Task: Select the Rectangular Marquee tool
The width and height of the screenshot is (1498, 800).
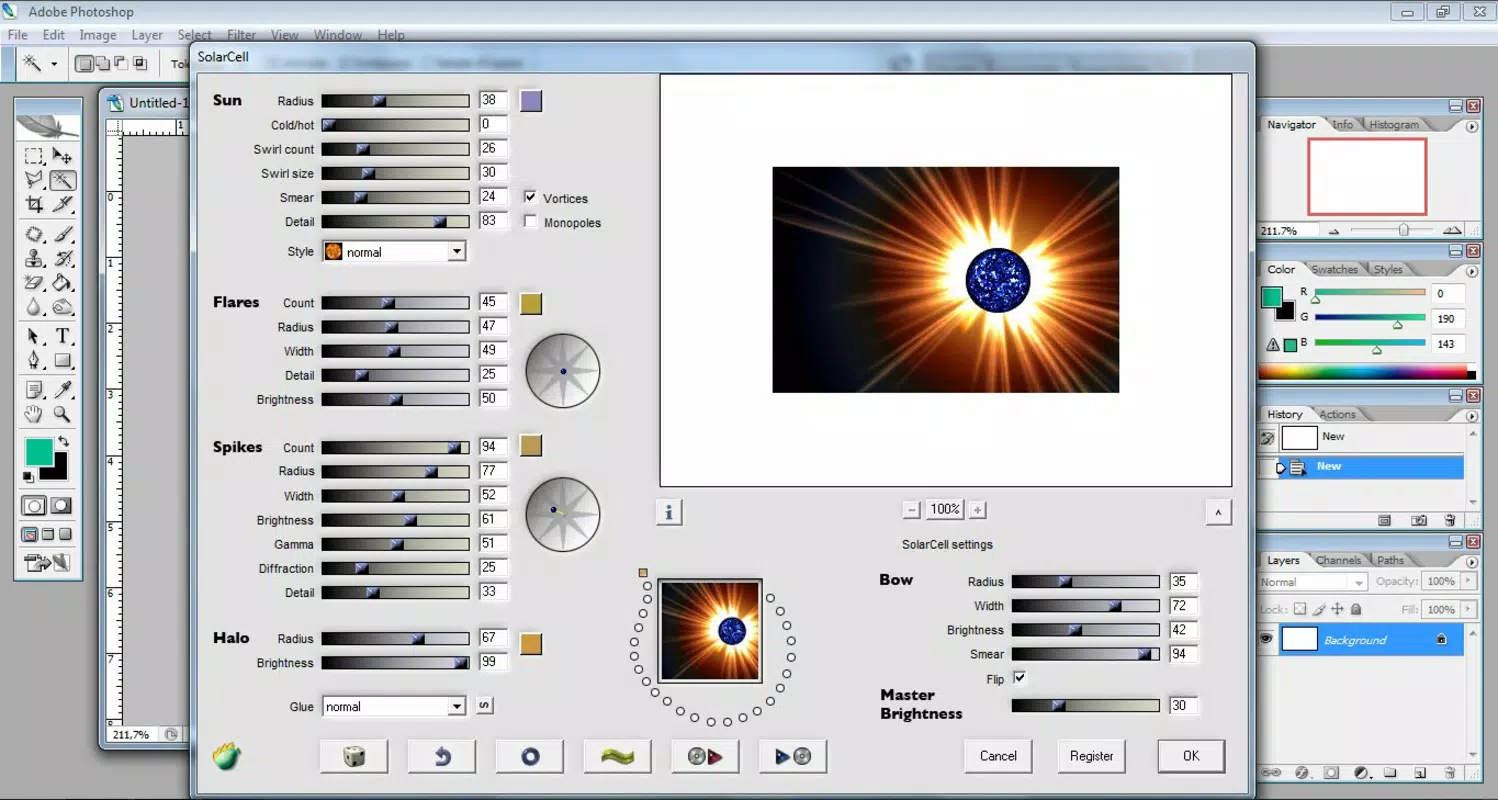Action: 34,156
